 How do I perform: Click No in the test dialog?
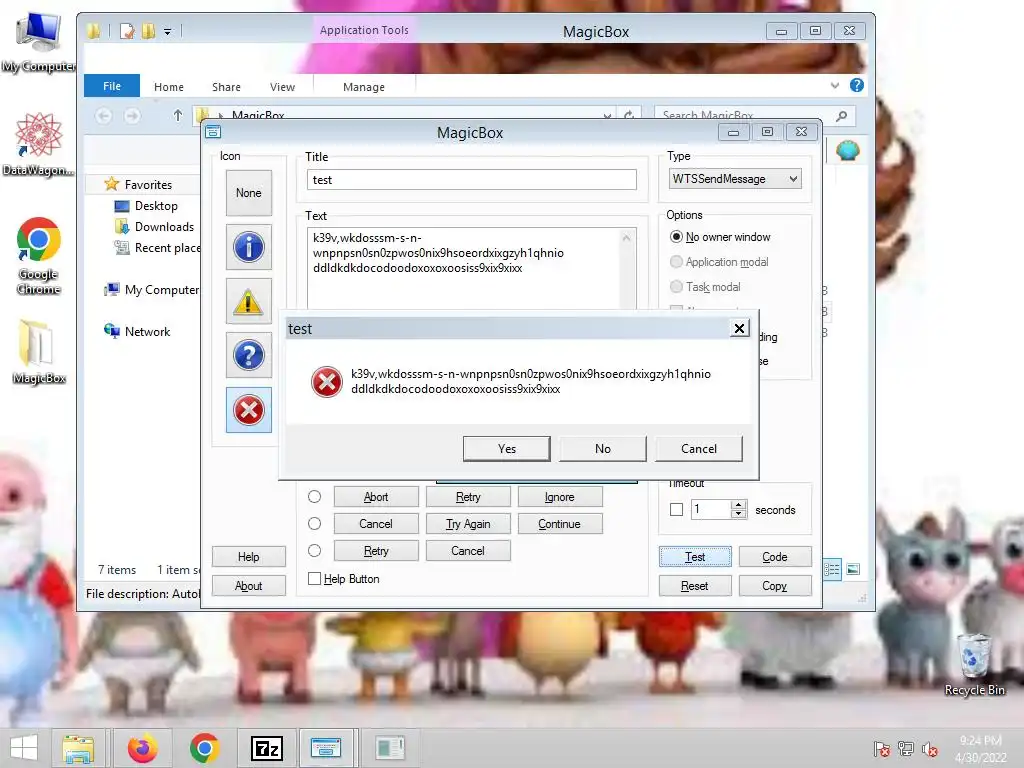click(x=603, y=449)
